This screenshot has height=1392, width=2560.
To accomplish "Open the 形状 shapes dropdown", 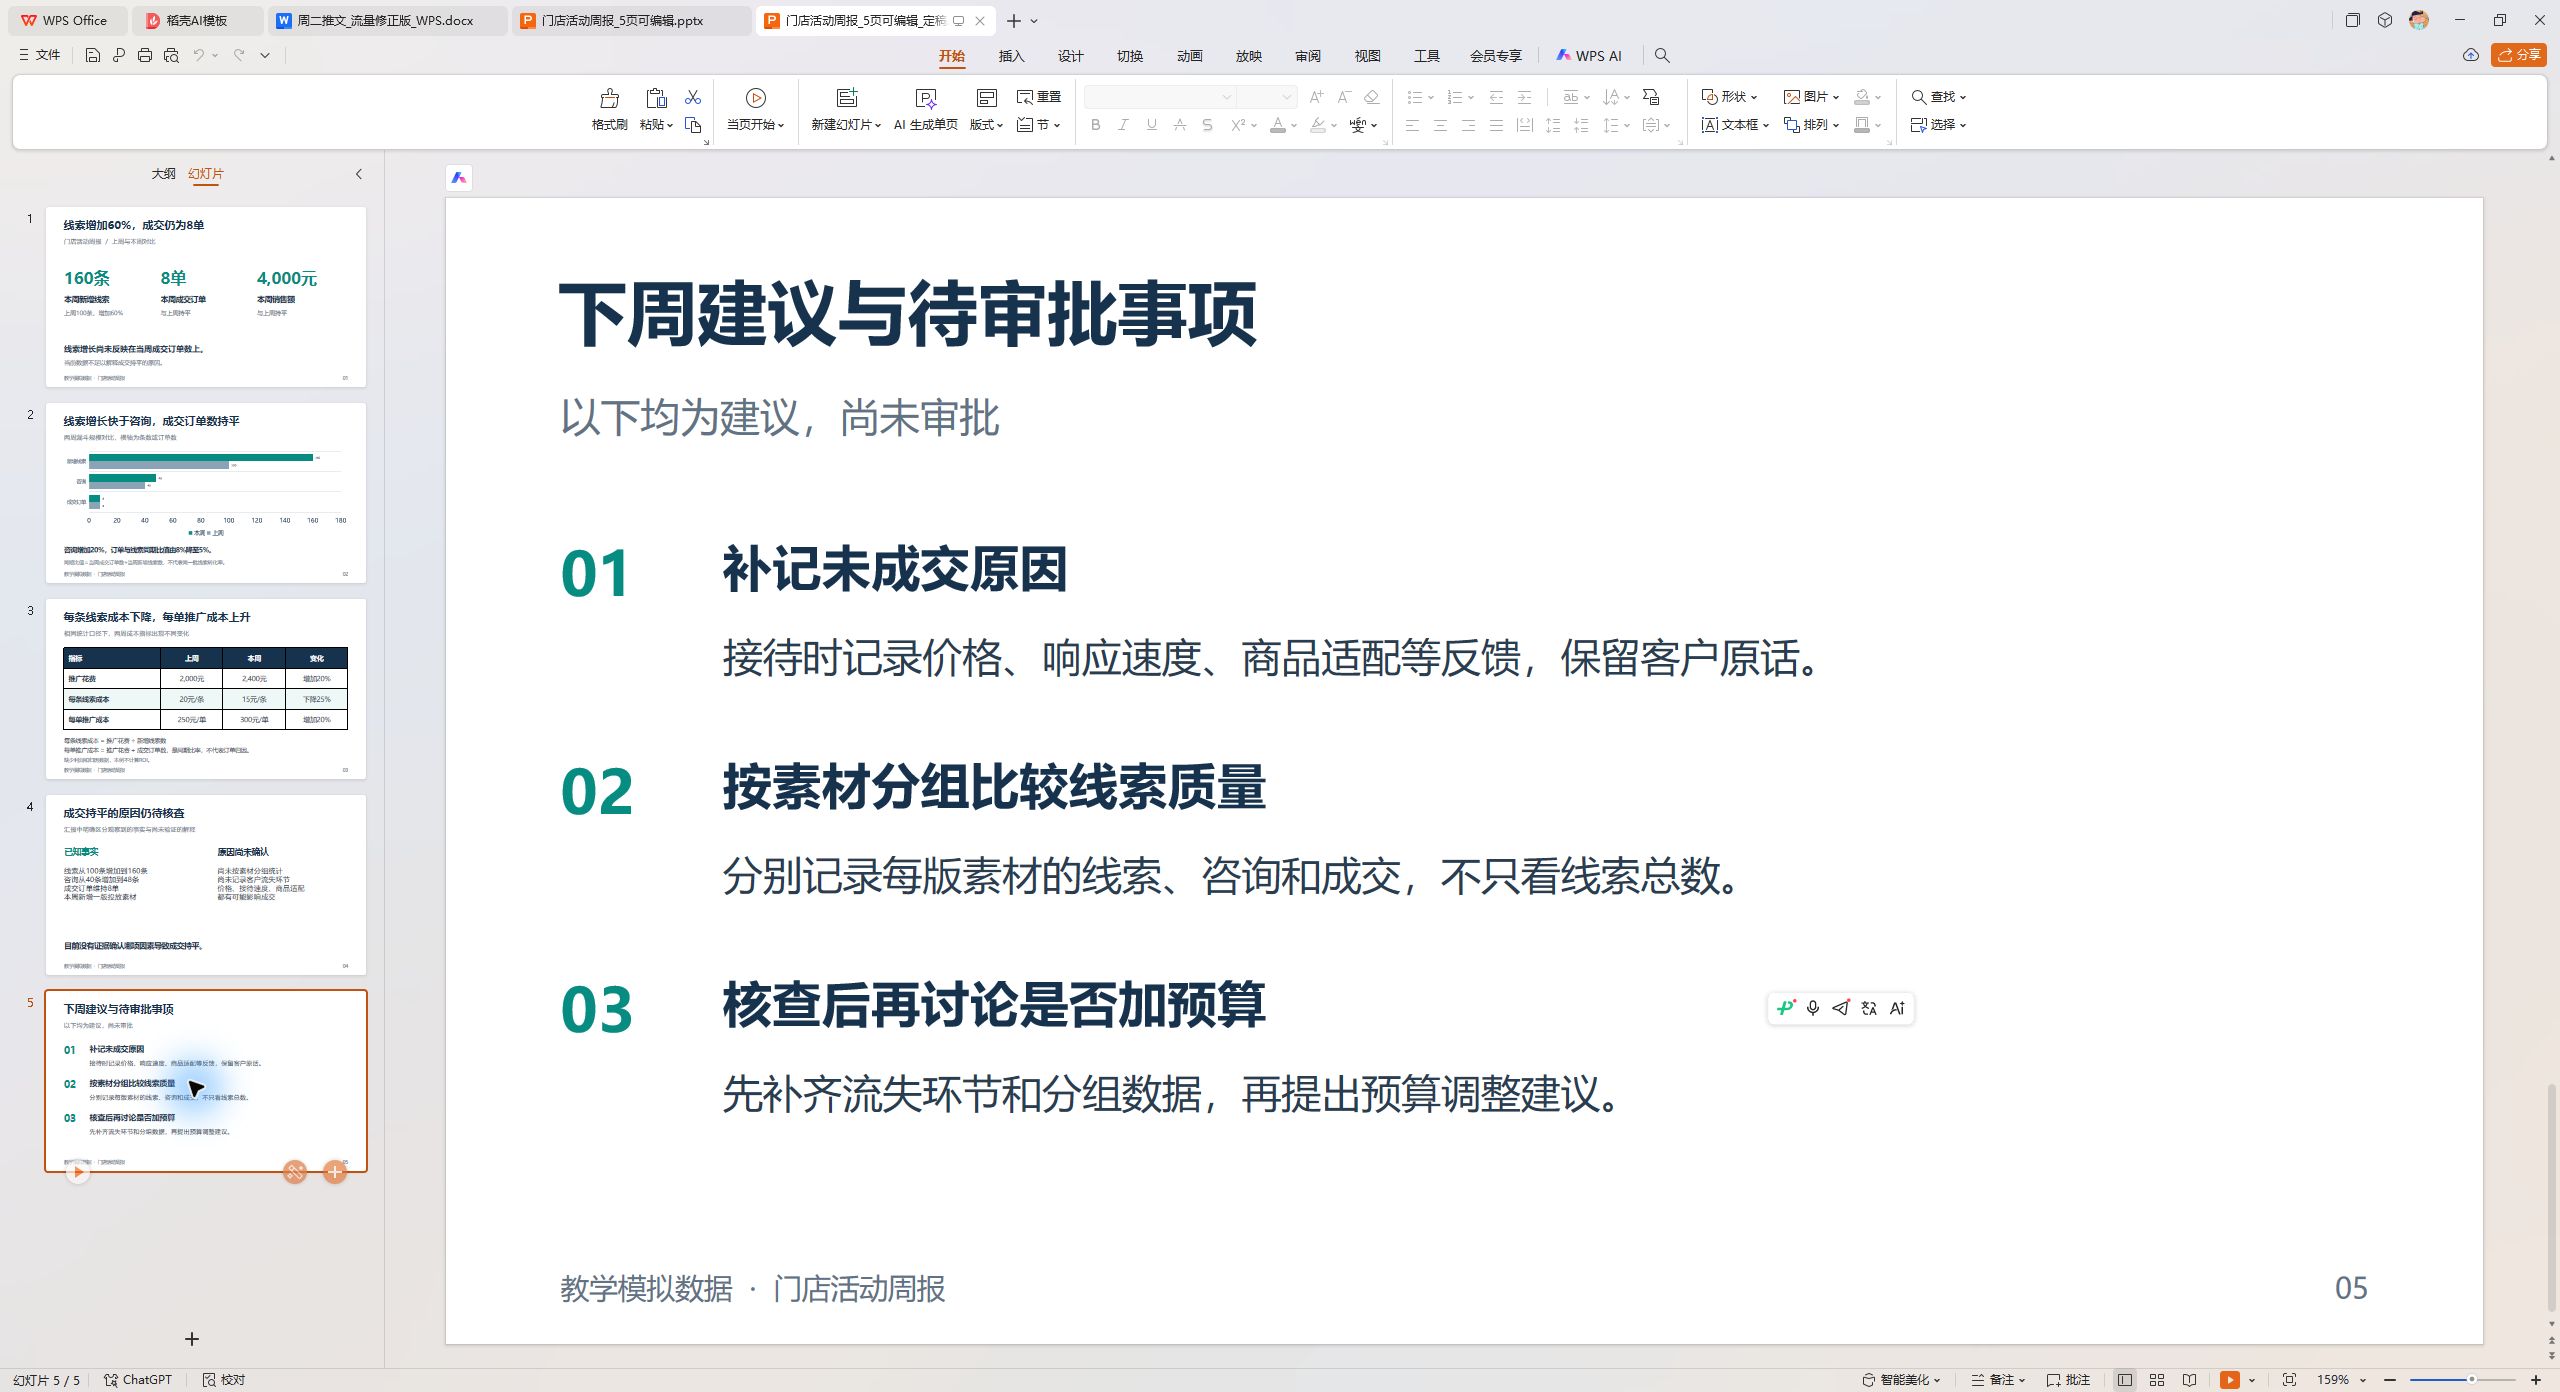I will [1729, 97].
